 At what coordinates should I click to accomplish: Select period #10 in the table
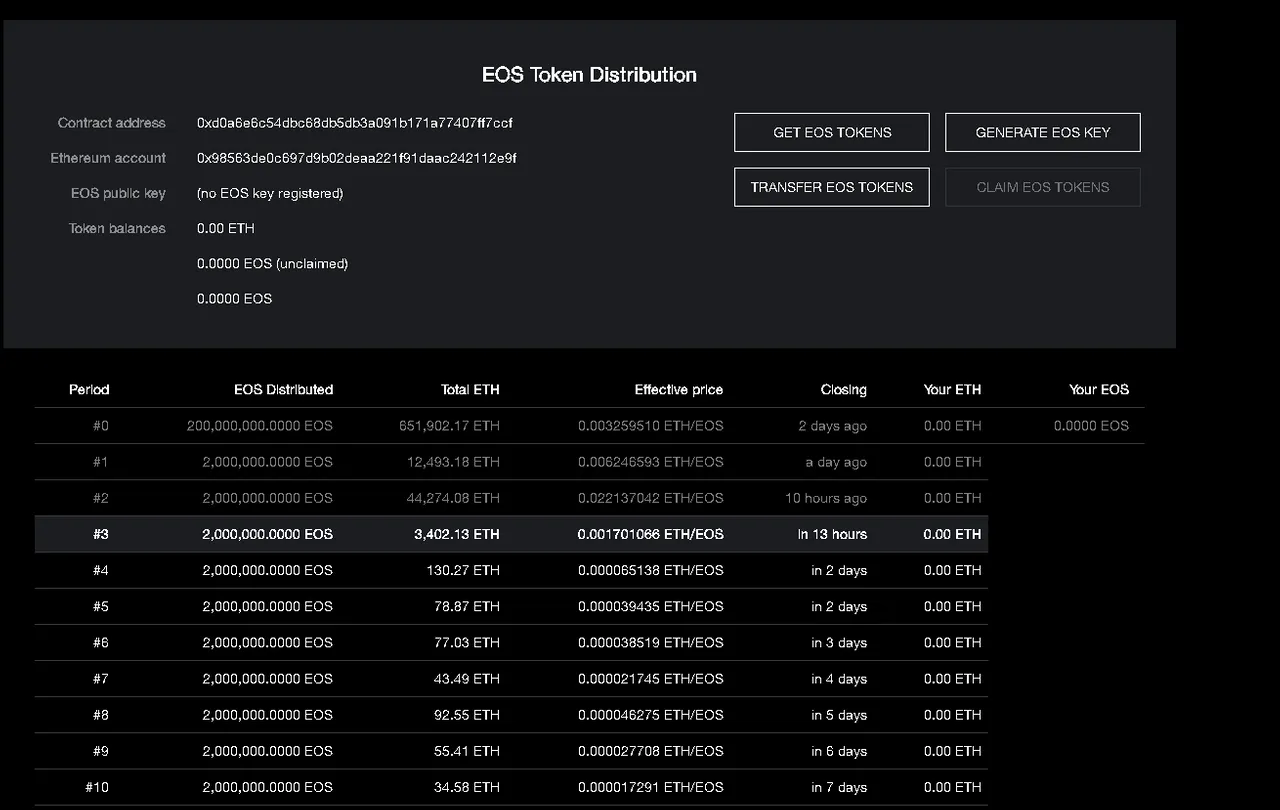97,787
